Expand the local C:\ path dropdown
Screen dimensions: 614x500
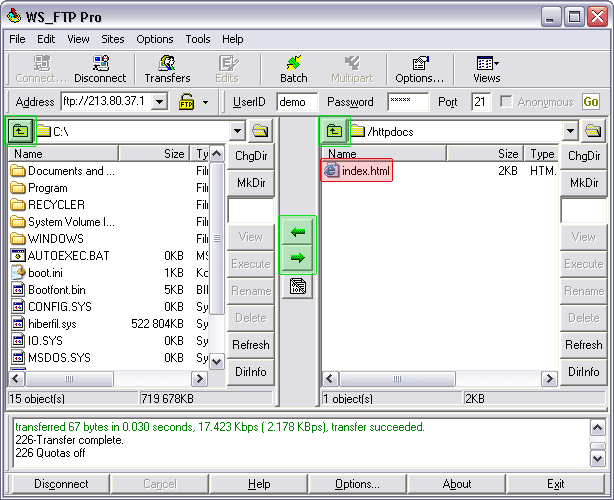click(x=237, y=131)
